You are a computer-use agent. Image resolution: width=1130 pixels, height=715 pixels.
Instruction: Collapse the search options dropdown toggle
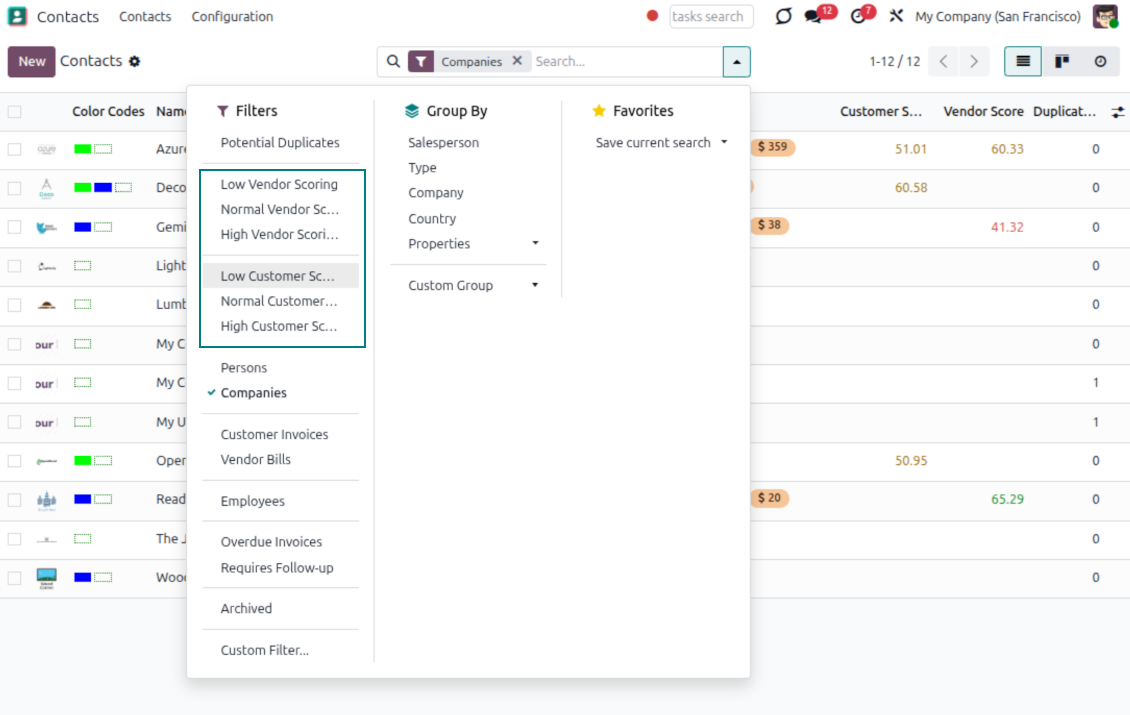click(736, 61)
